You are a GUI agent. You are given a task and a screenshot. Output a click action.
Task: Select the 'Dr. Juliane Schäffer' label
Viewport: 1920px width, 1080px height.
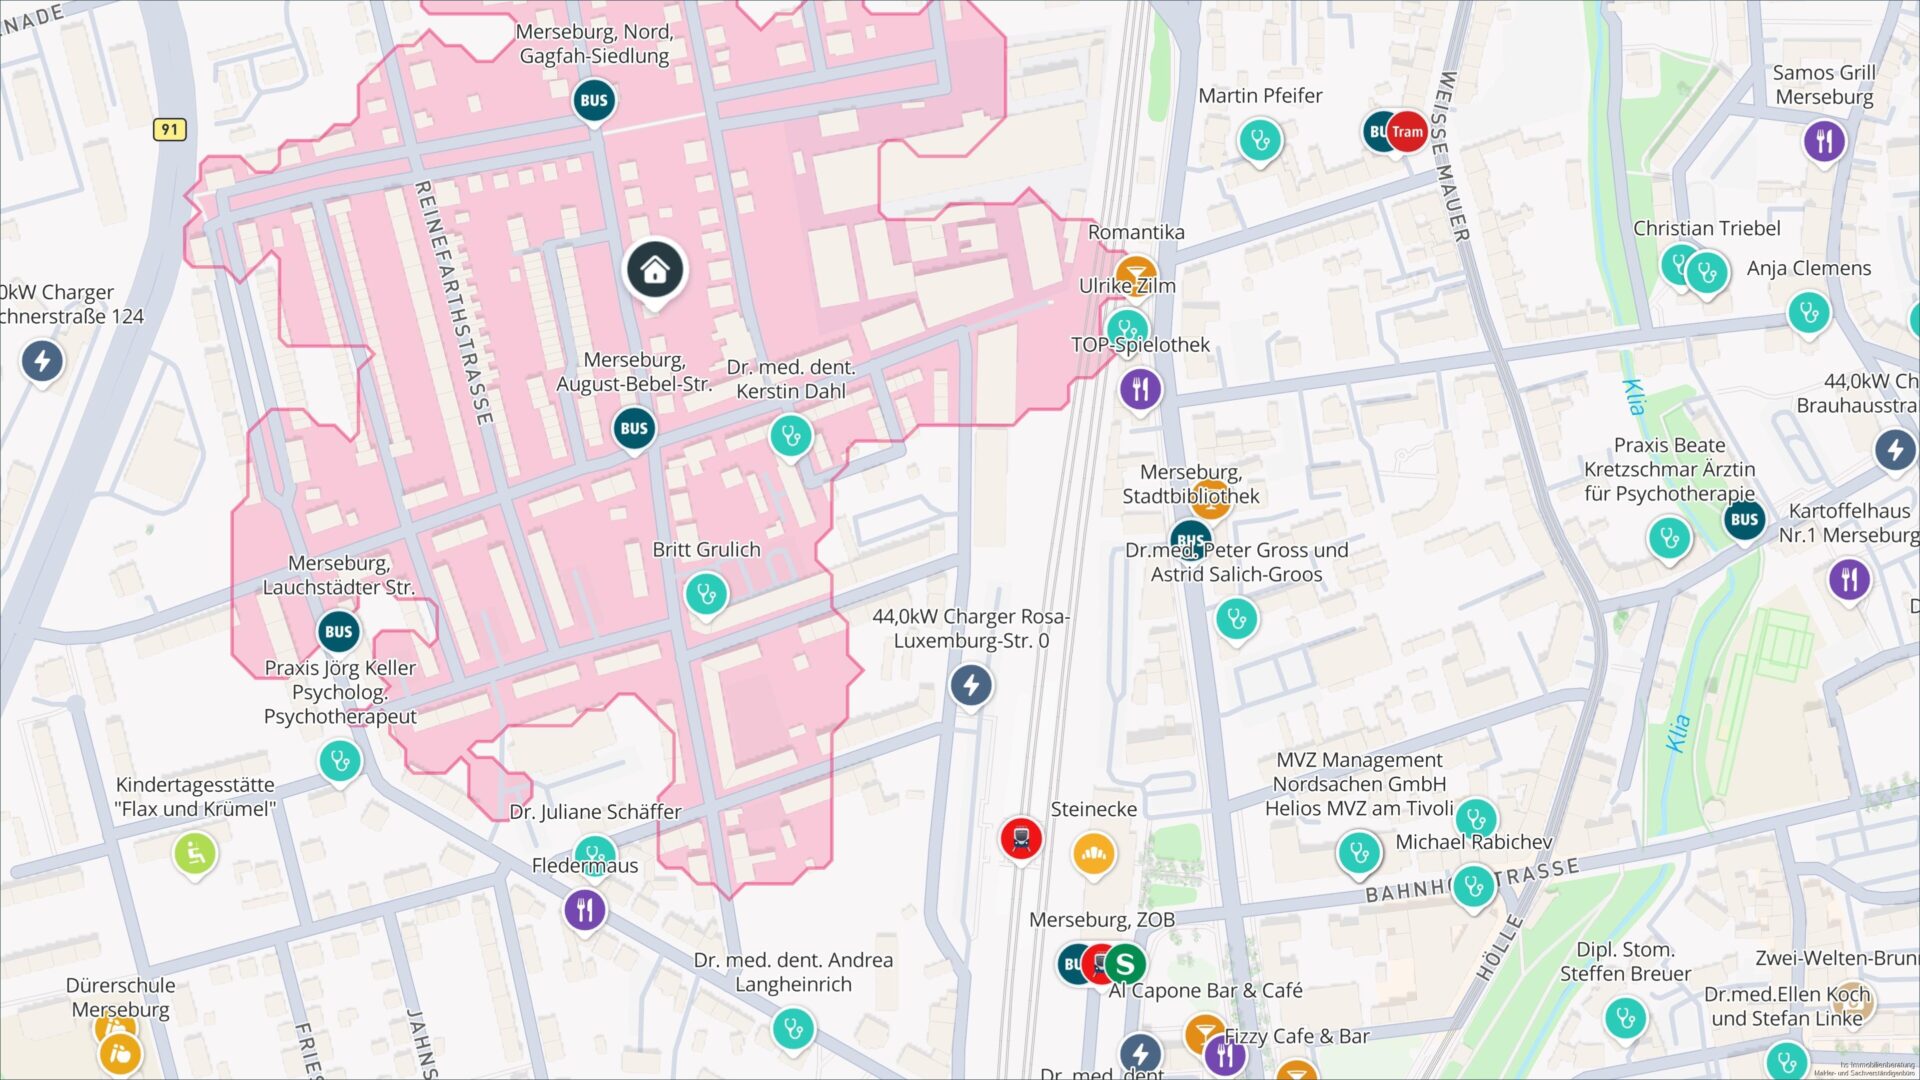coord(596,812)
